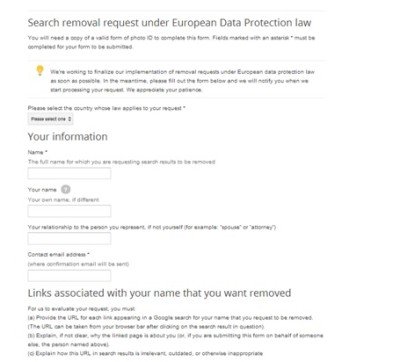
Task: Click the 'Name *' field label
Action: click(x=38, y=152)
